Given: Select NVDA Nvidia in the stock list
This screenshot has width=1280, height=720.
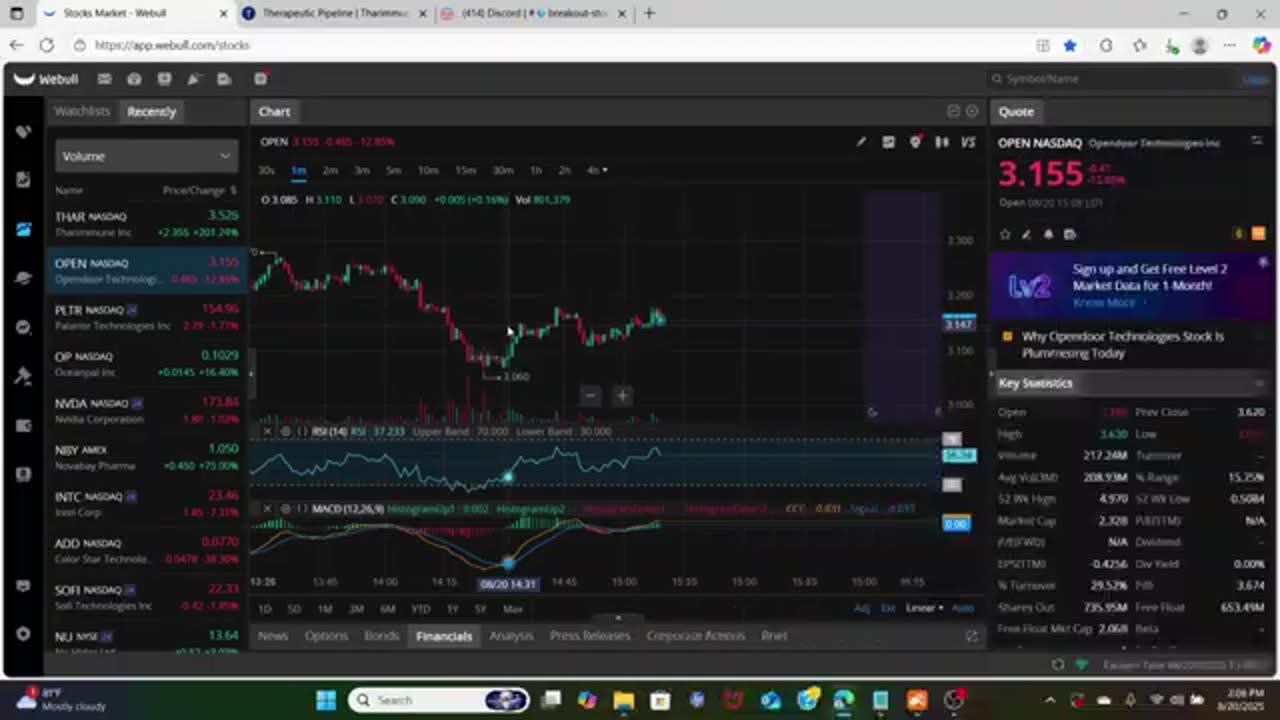Looking at the screenshot, I should [147, 411].
